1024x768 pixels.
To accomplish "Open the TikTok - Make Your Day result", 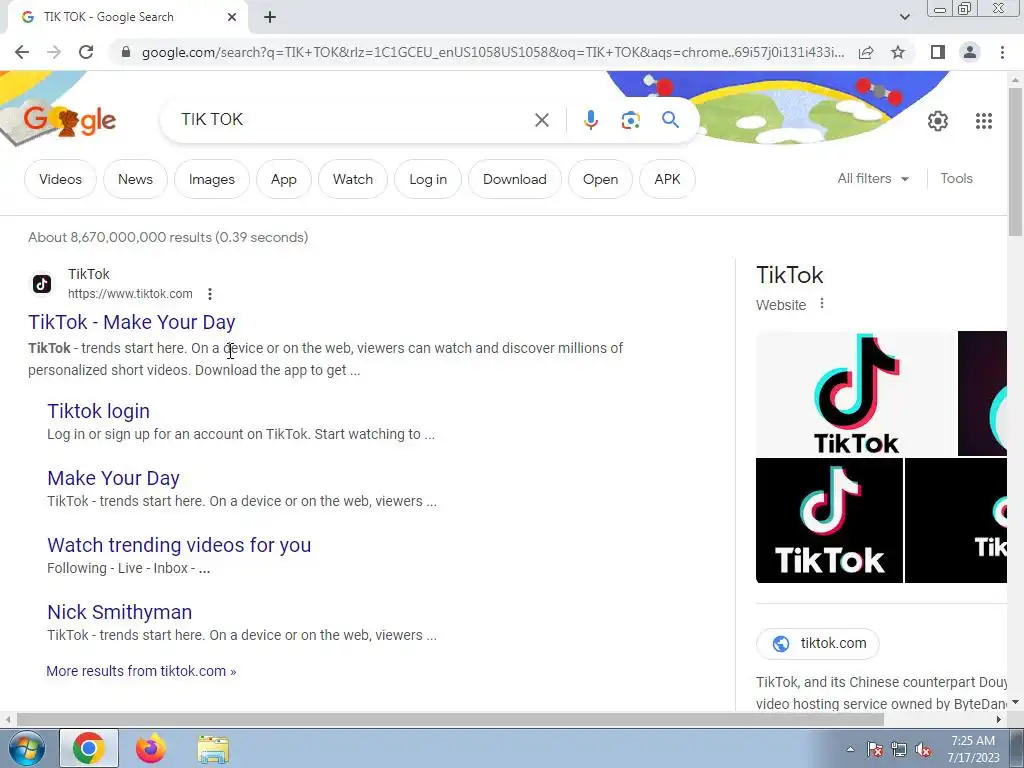I will click(131, 322).
